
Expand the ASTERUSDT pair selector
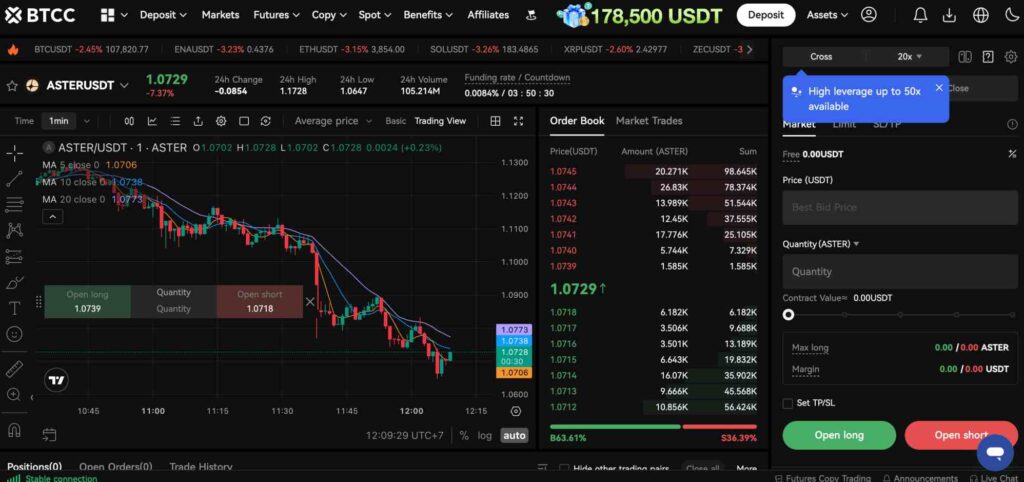[124, 86]
